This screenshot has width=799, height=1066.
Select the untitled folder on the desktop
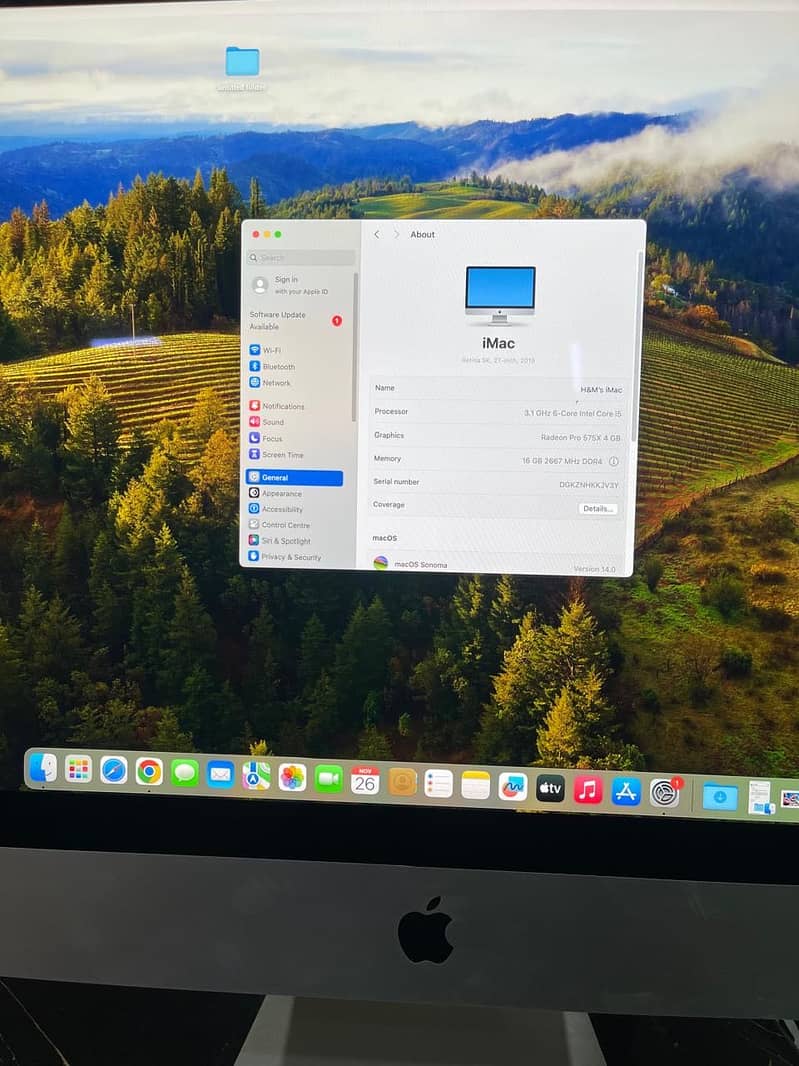pyautogui.click(x=242, y=68)
